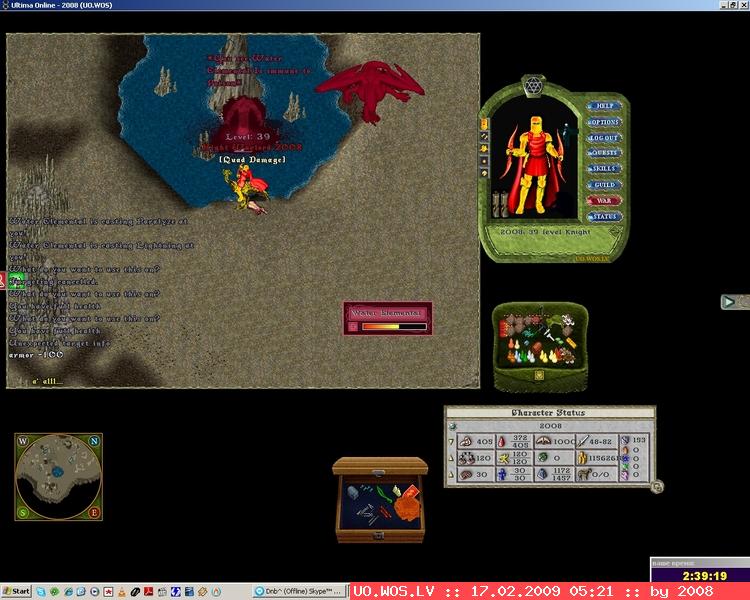Click the wooden chest's front latch
The width and height of the screenshot is (750, 600).
[x=379, y=536]
